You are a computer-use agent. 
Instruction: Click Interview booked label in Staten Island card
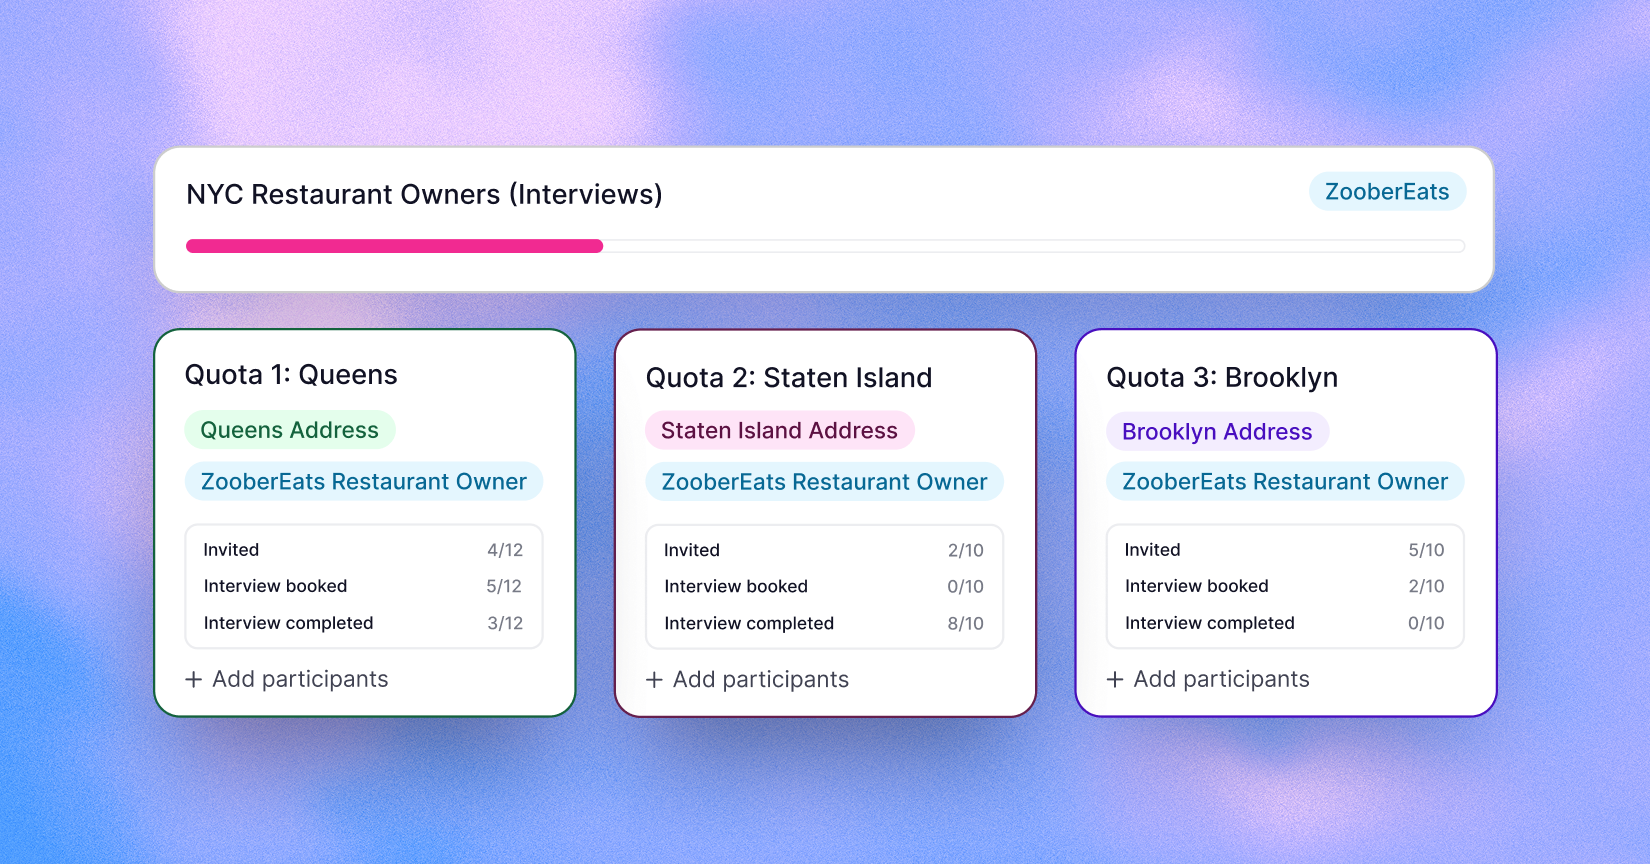[736, 587]
